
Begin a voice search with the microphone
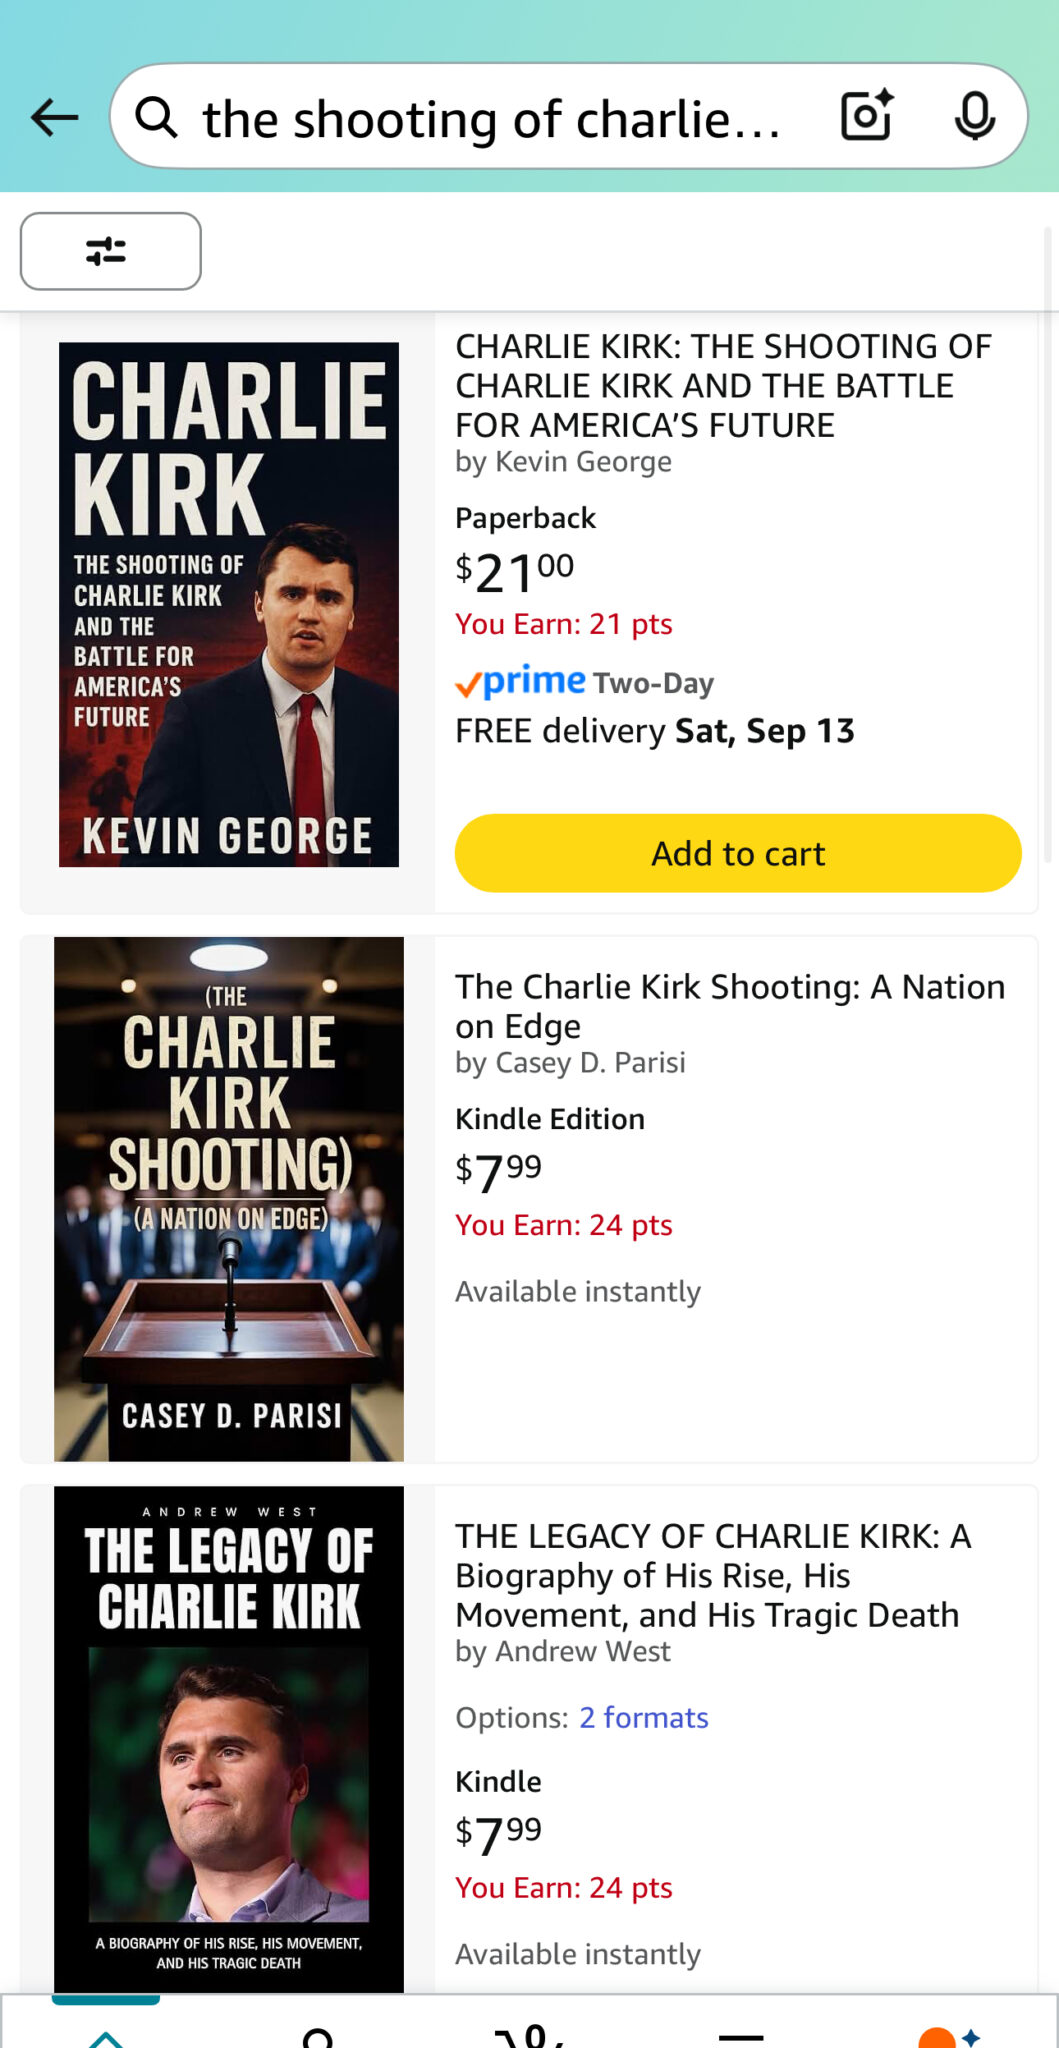(x=975, y=114)
